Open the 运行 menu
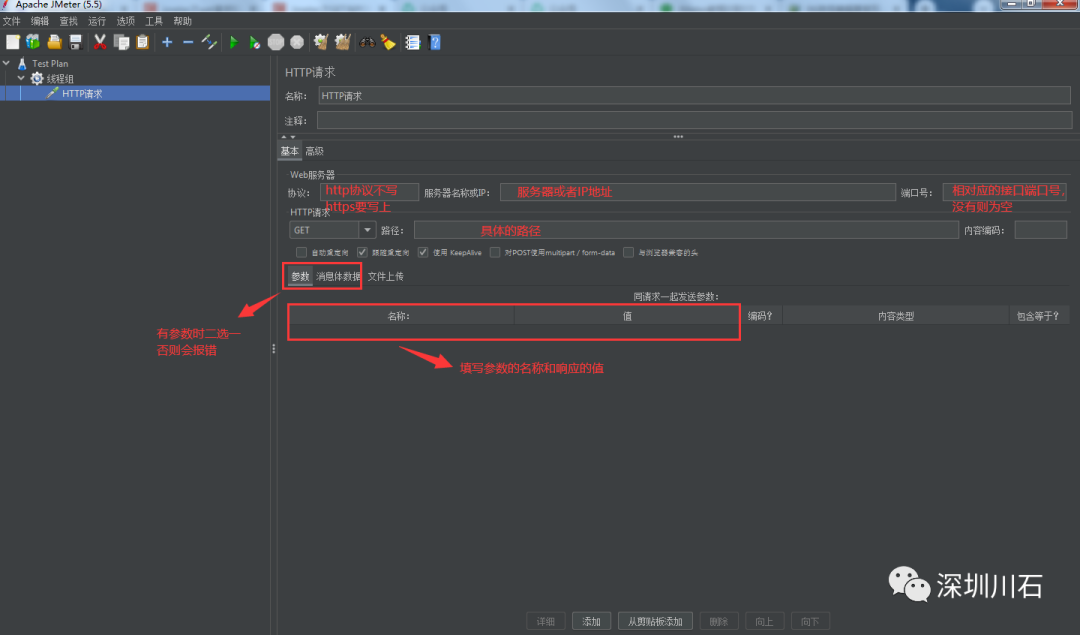This screenshot has height=635, width=1080. click(97, 21)
